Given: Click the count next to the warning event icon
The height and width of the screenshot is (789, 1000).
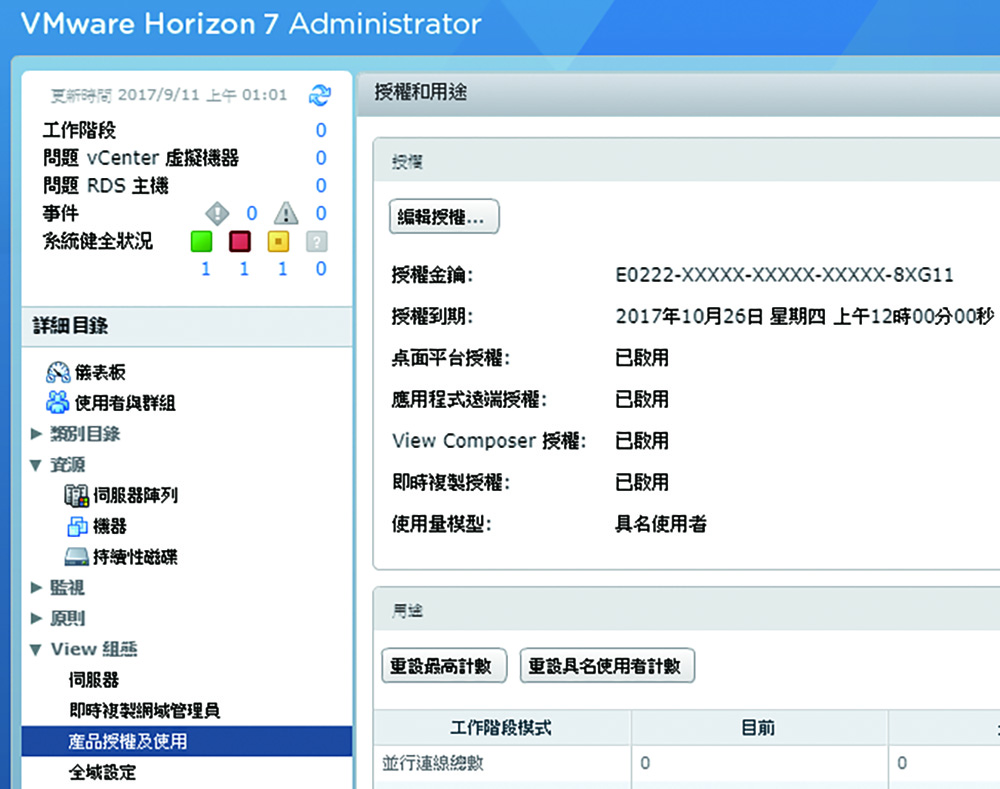Looking at the screenshot, I should (321, 213).
